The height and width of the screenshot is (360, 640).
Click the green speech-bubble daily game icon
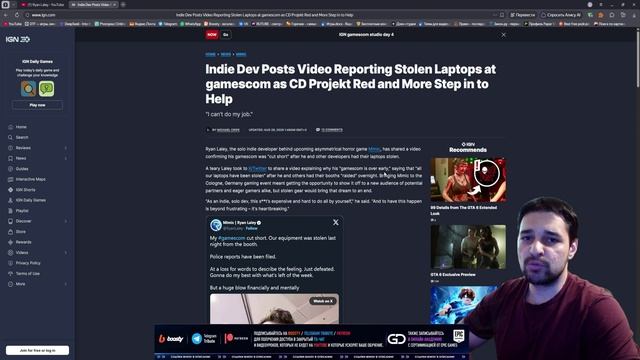tap(47, 89)
